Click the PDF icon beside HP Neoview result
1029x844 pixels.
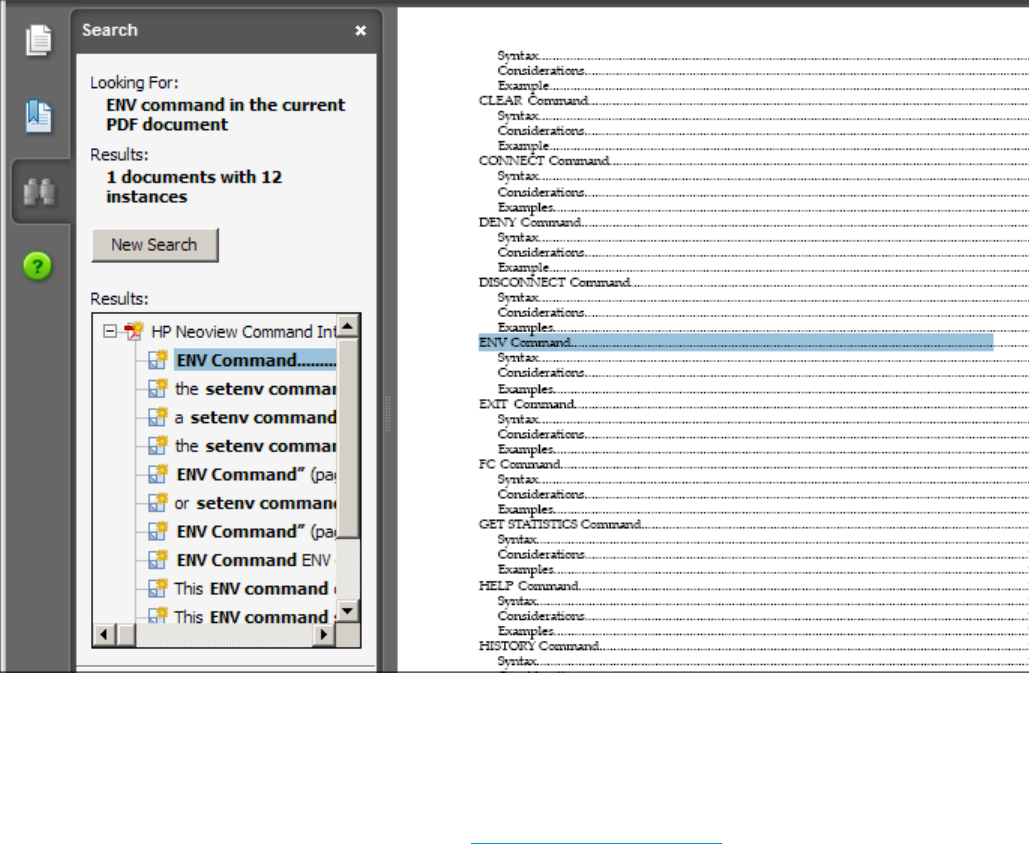click(x=135, y=331)
